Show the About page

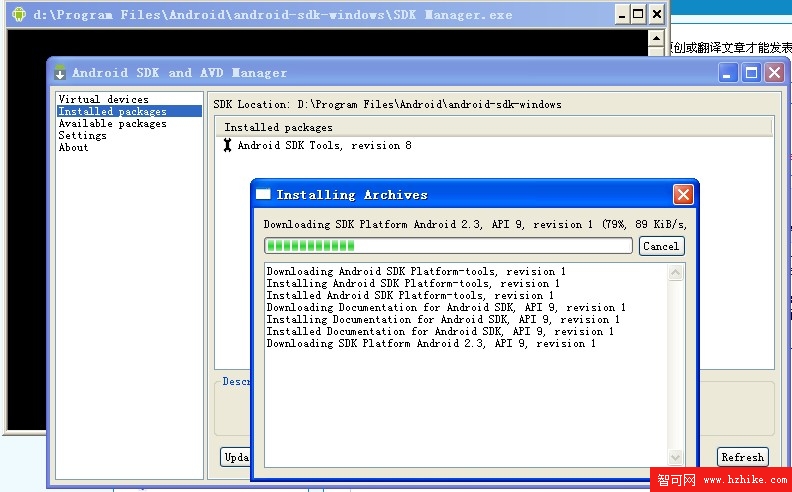[73, 148]
